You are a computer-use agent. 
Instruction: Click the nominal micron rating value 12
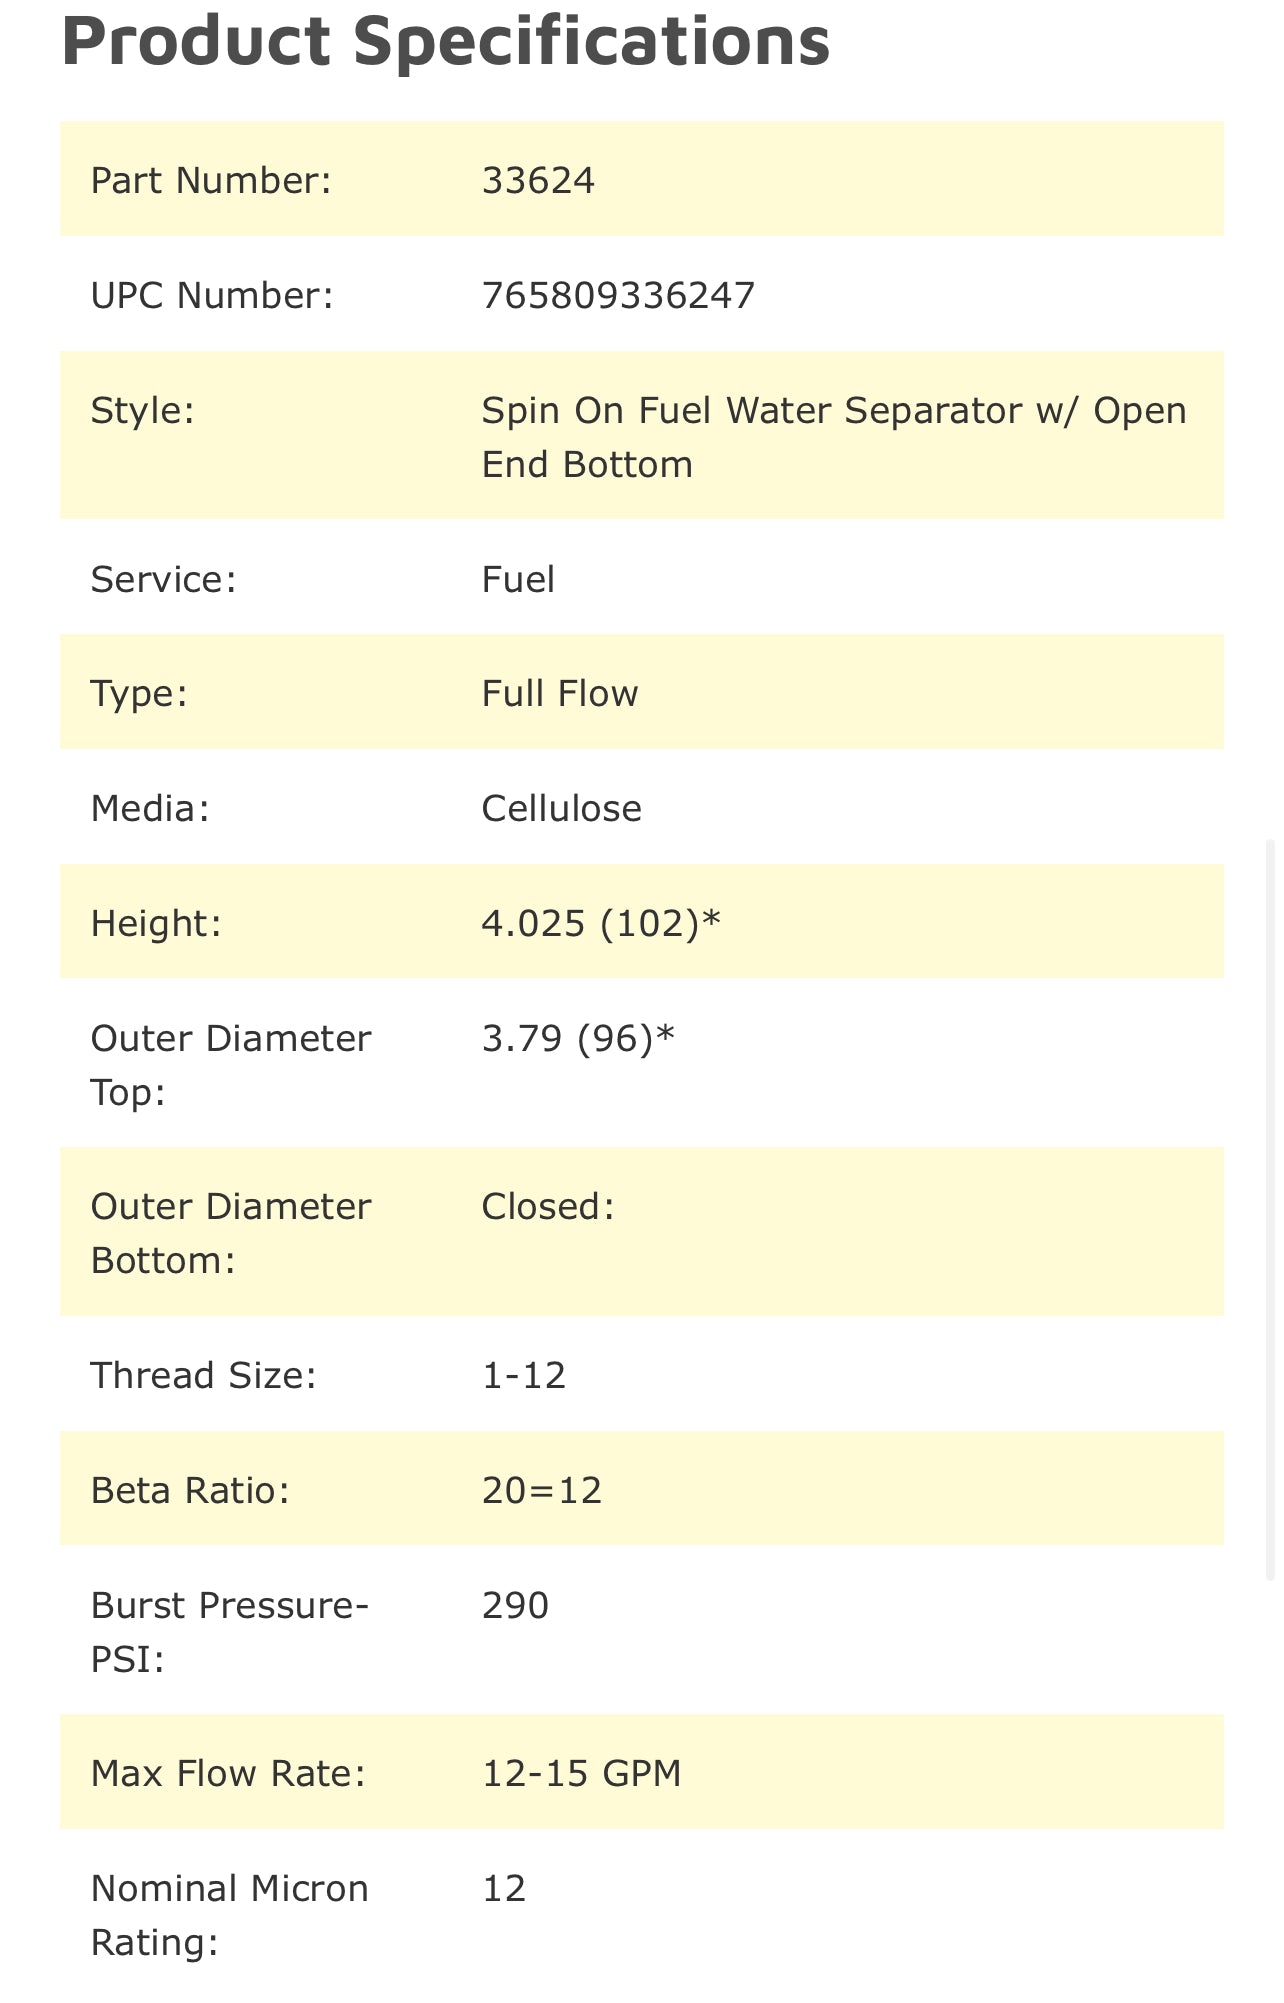click(504, 1889)
